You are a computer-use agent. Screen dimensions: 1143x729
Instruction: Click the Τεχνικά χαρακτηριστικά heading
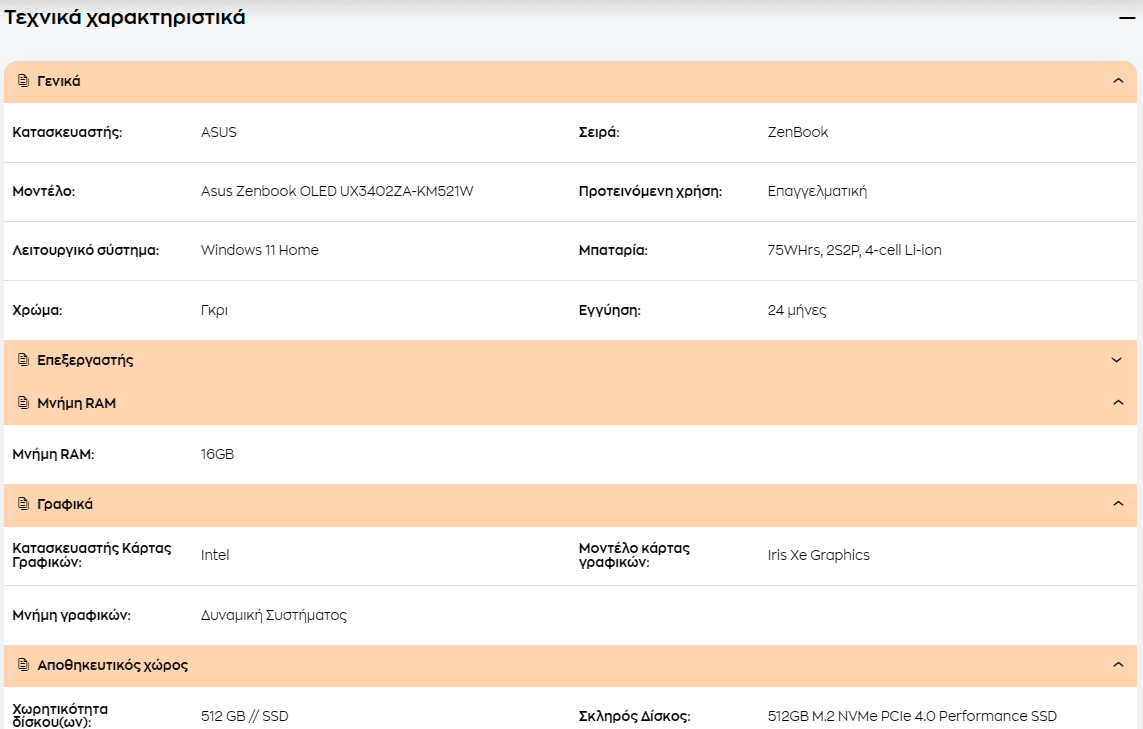click(x=125, y=17)
